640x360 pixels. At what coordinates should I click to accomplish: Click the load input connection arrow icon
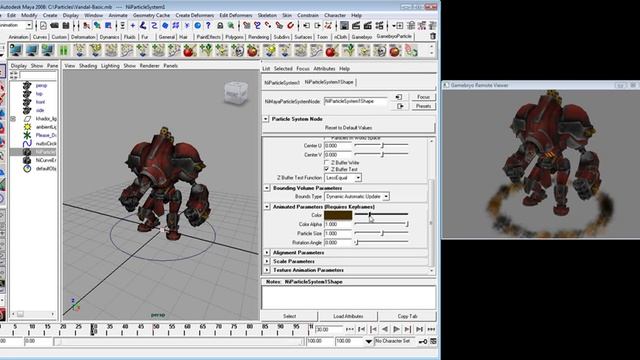[399, 97]
